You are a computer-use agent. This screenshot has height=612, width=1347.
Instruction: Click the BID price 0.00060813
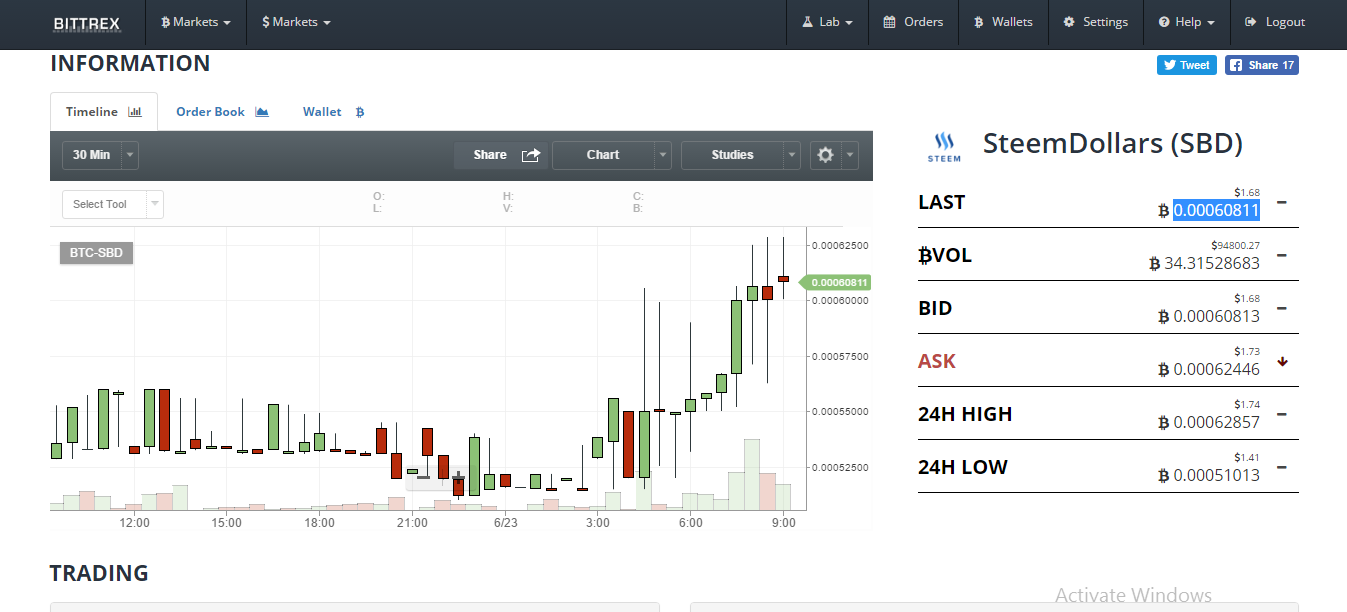[1216, 316]
